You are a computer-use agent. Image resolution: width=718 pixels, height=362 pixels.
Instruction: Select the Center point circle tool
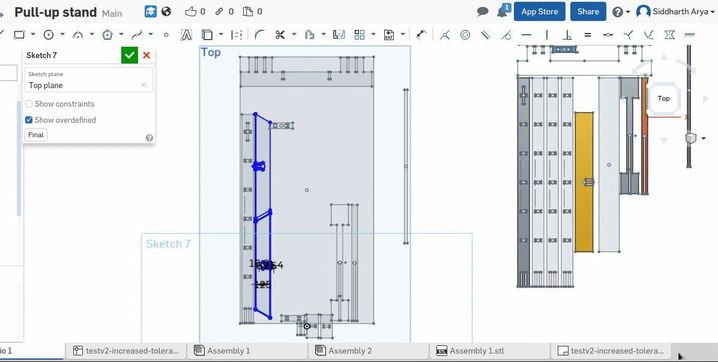click(x=49, y=35)
